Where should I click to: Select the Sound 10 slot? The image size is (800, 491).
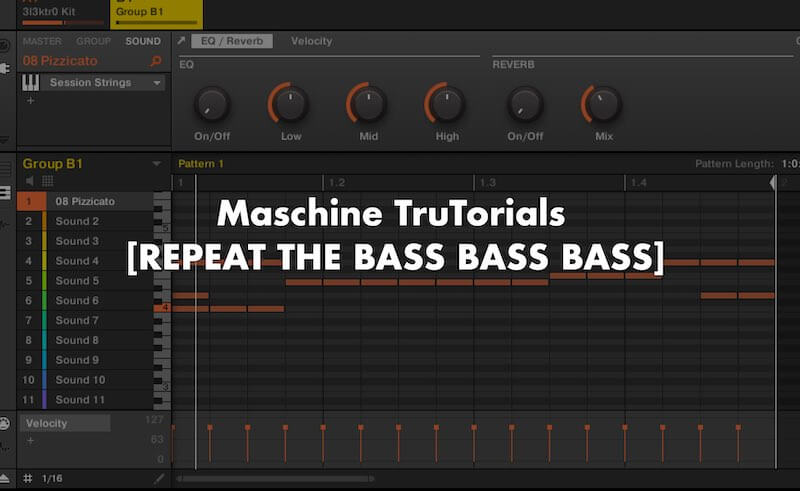click(x=85, y=380)
